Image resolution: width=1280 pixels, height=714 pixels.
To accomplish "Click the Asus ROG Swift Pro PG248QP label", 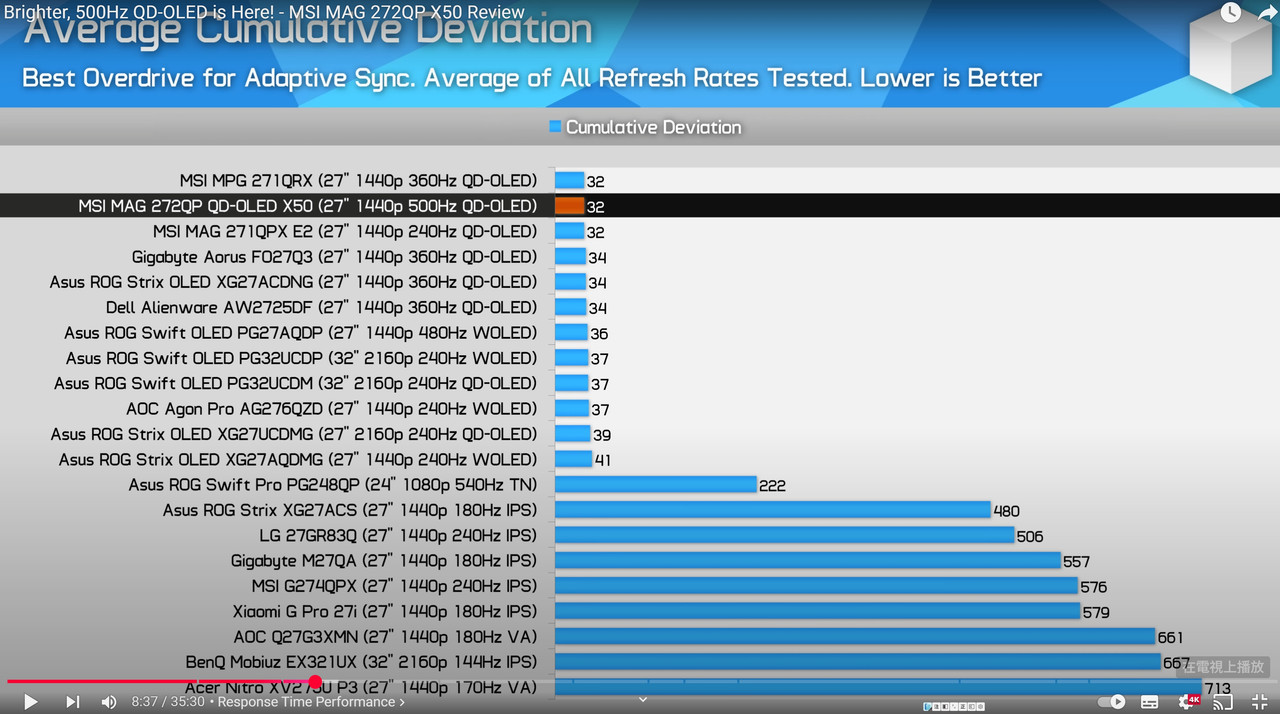I will pos(333,484).
